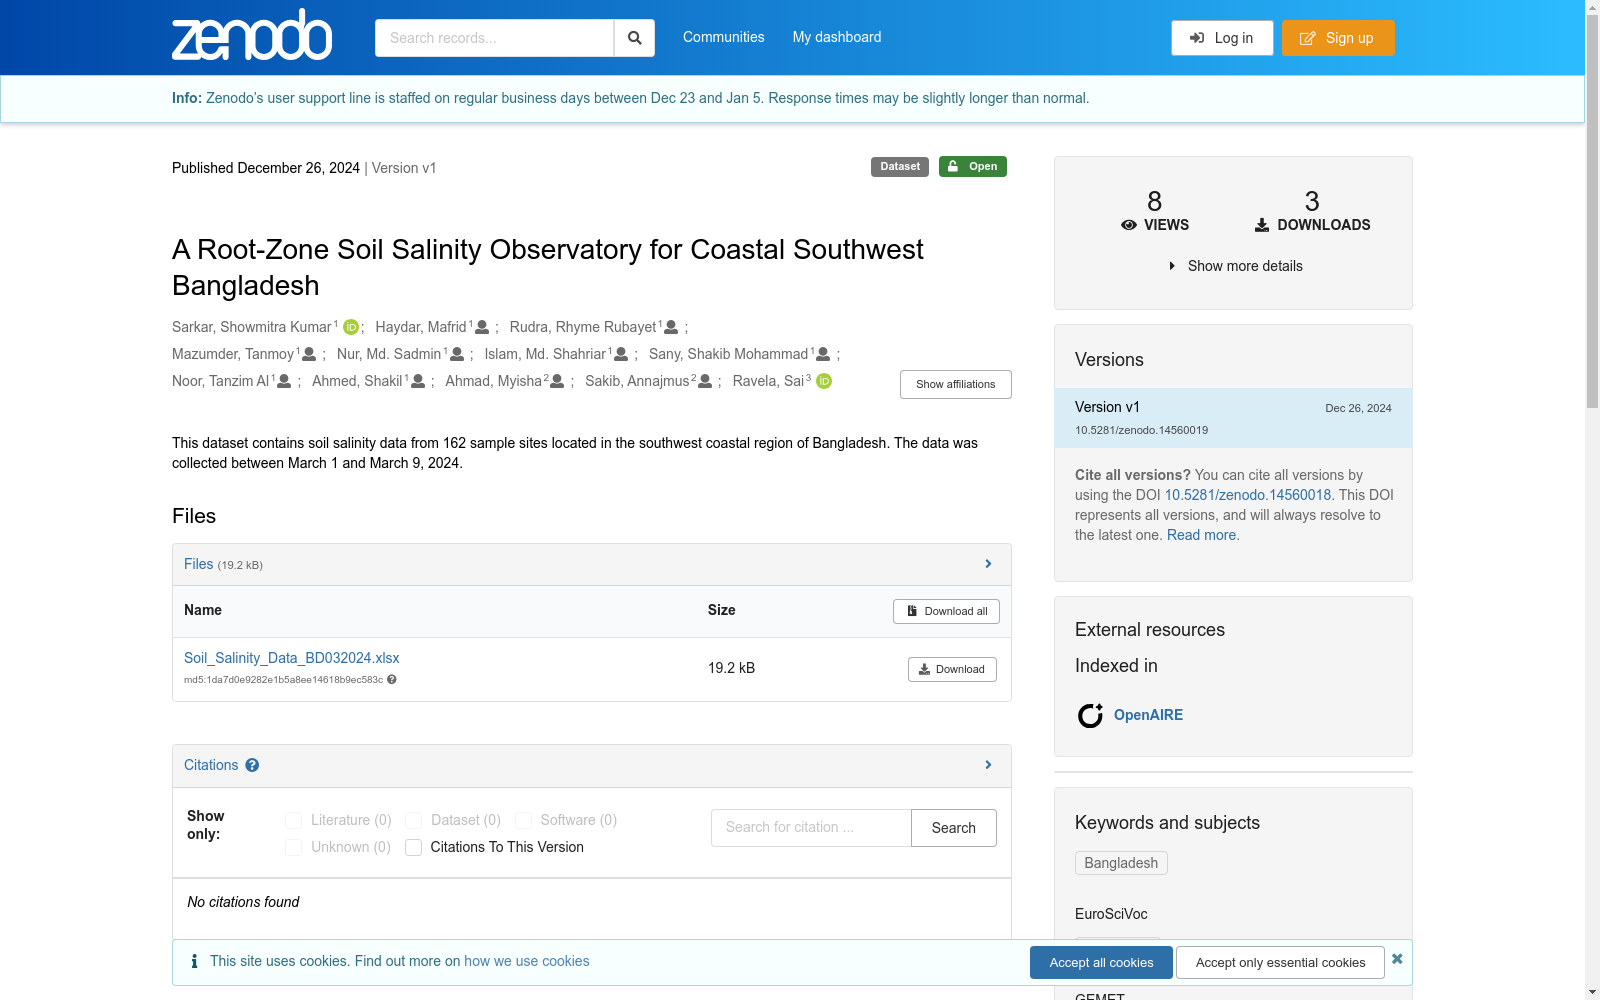
Task: Toggle the Software (0) checkbox
Action: point(523,820)
